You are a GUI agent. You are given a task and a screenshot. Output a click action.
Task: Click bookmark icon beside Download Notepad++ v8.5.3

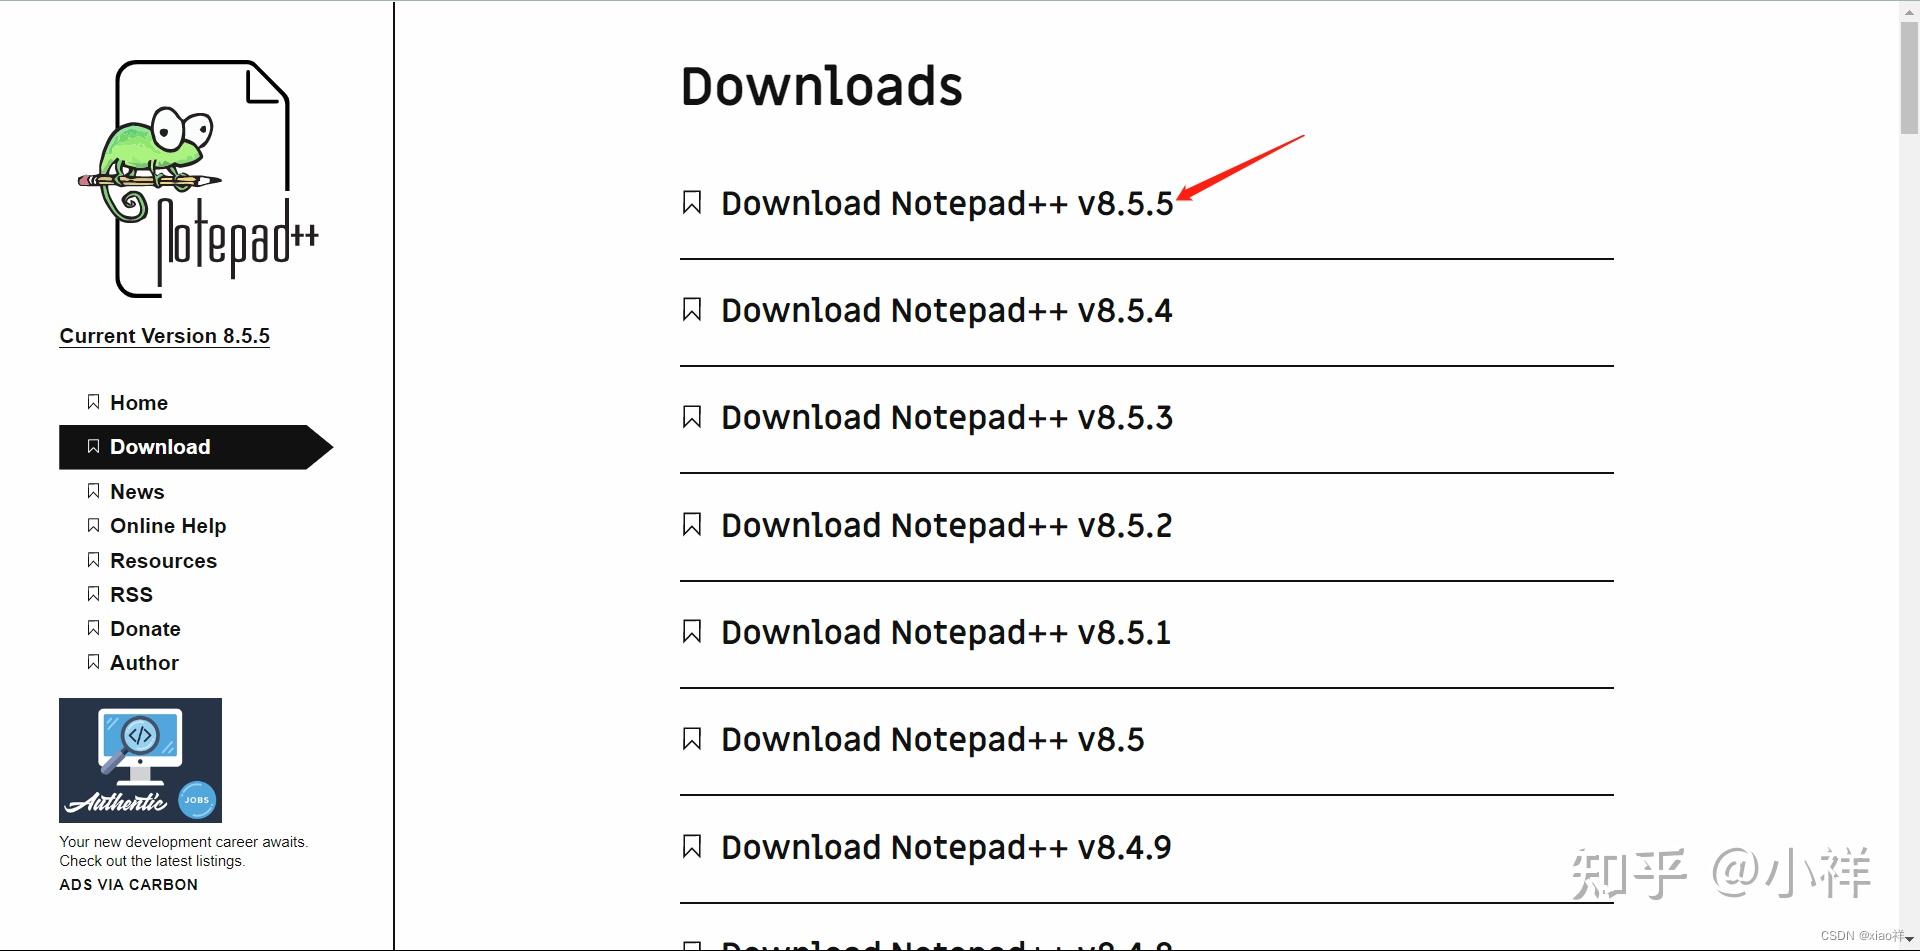pyautogui.click(x=691, y=417)
